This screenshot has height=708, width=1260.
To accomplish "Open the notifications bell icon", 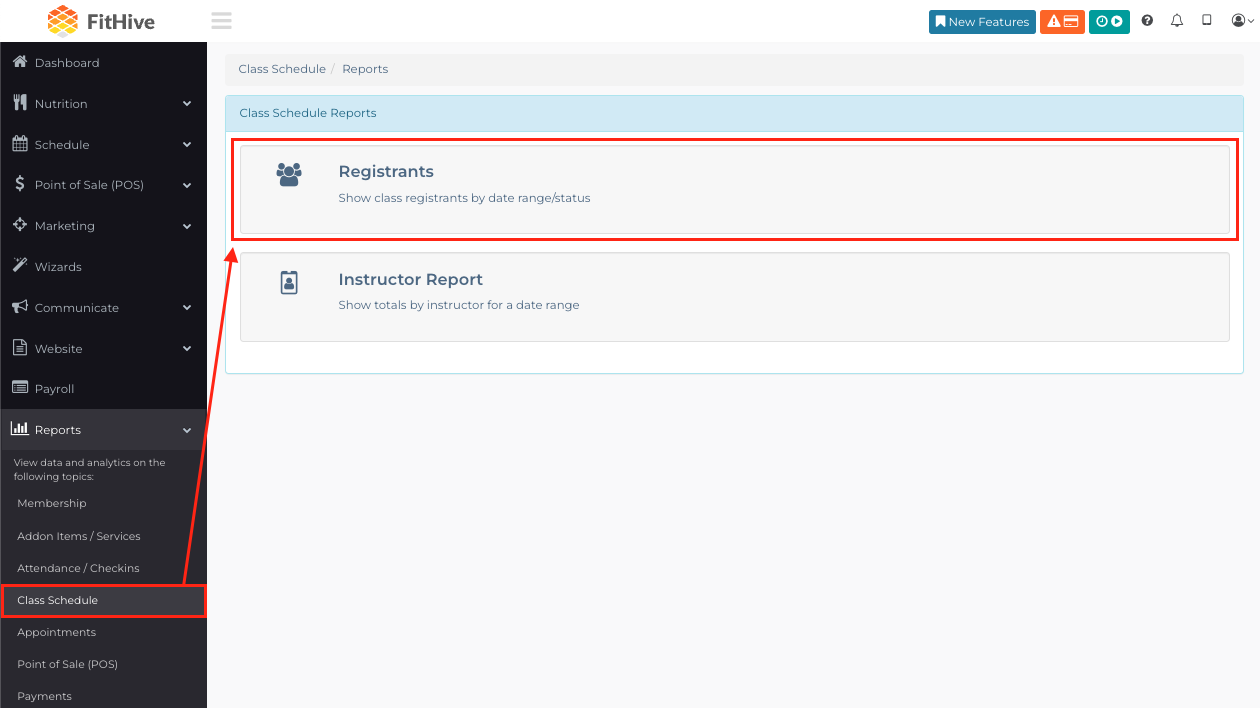I will coord(1177,21).
